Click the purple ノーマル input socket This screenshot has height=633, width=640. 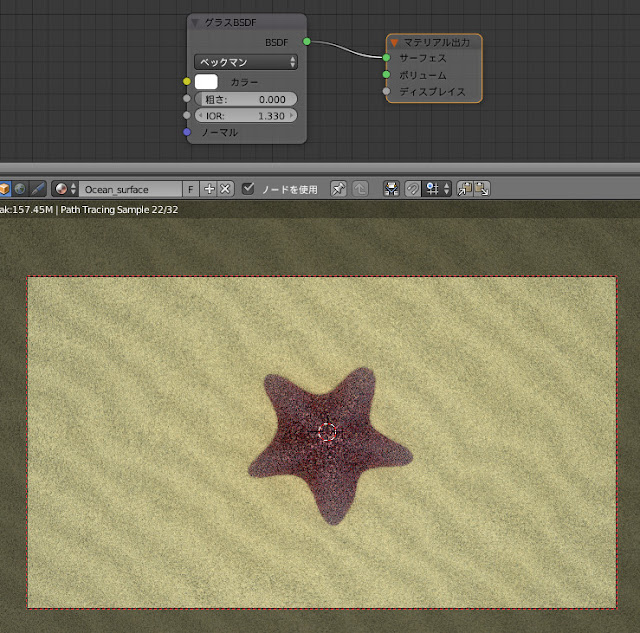pos(187,132)
